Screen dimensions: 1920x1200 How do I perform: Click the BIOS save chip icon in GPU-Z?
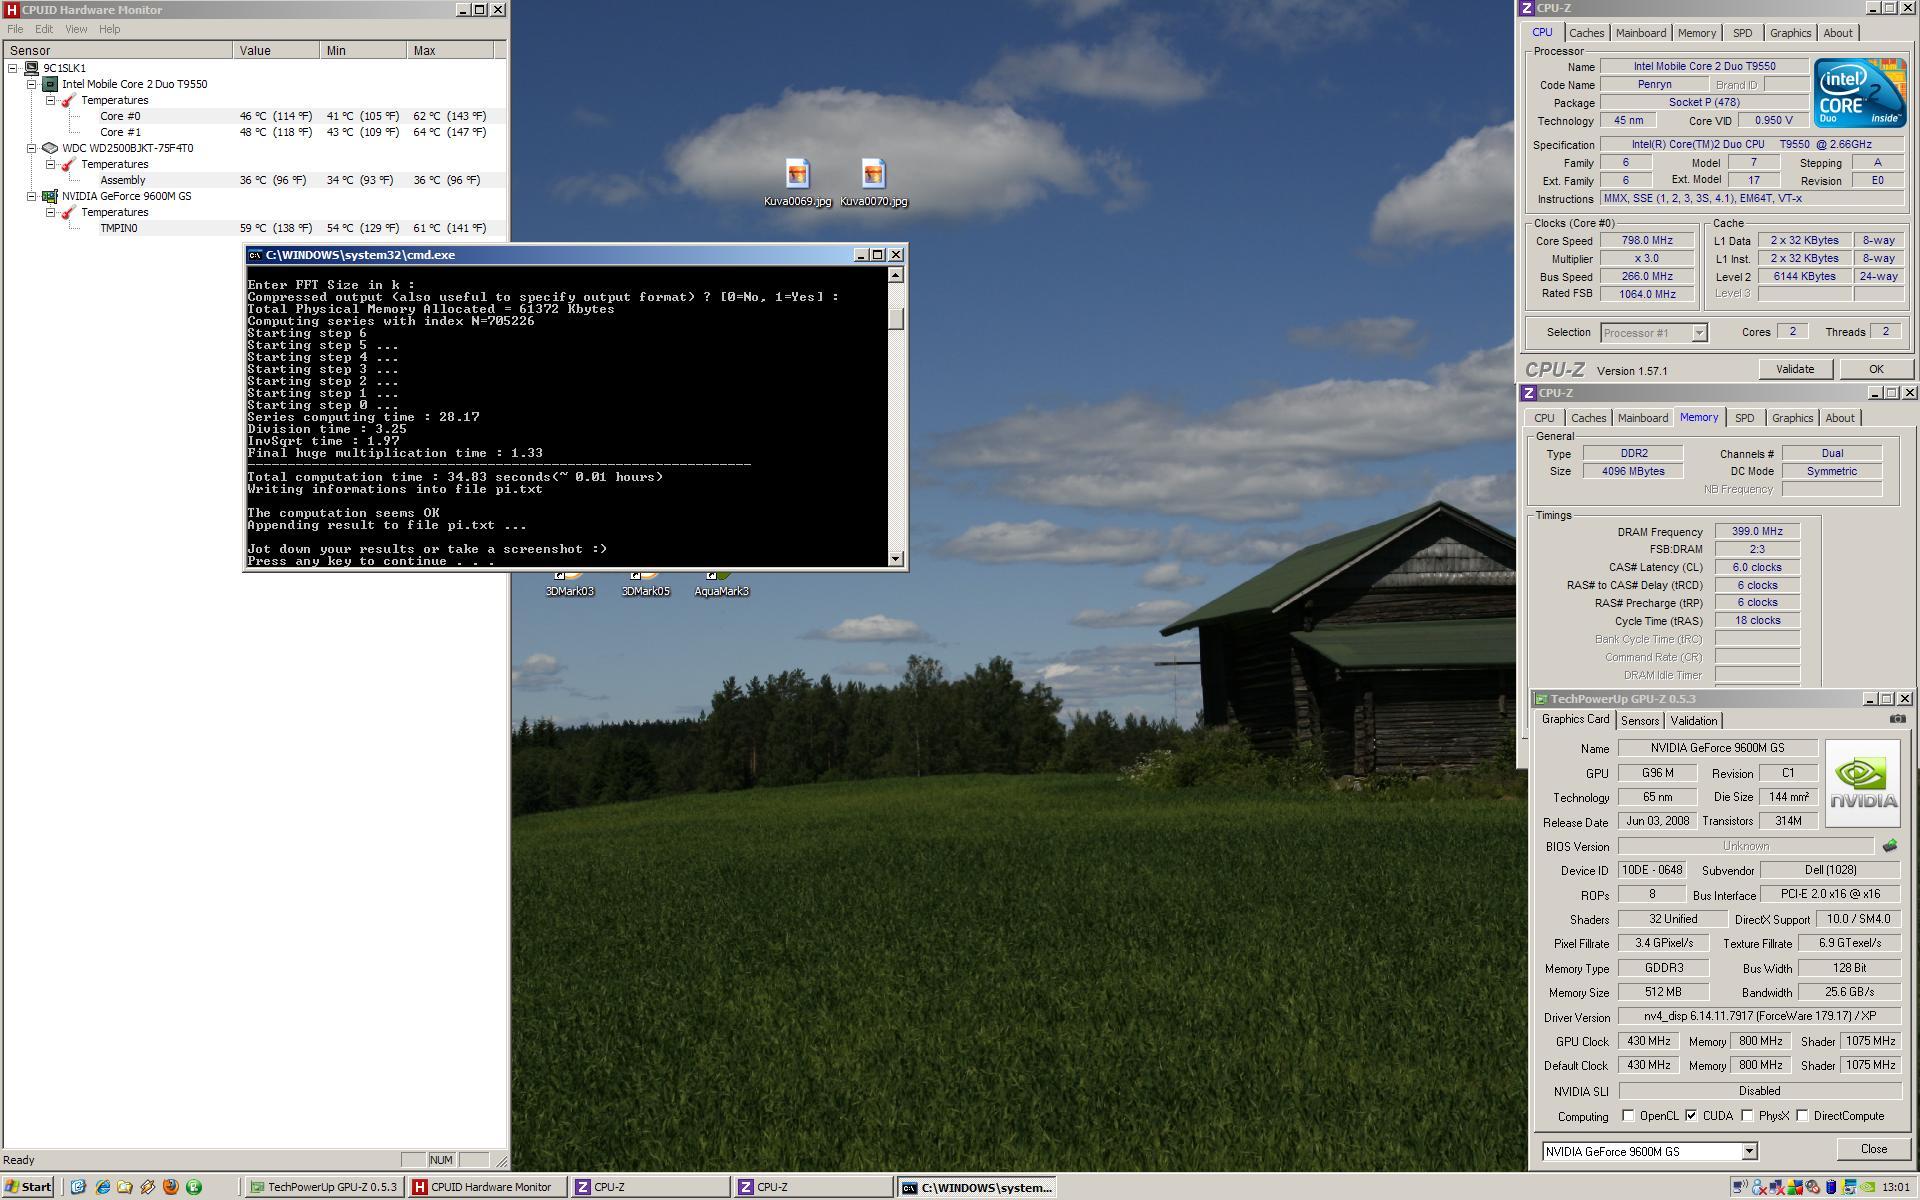pos(1889,846)
